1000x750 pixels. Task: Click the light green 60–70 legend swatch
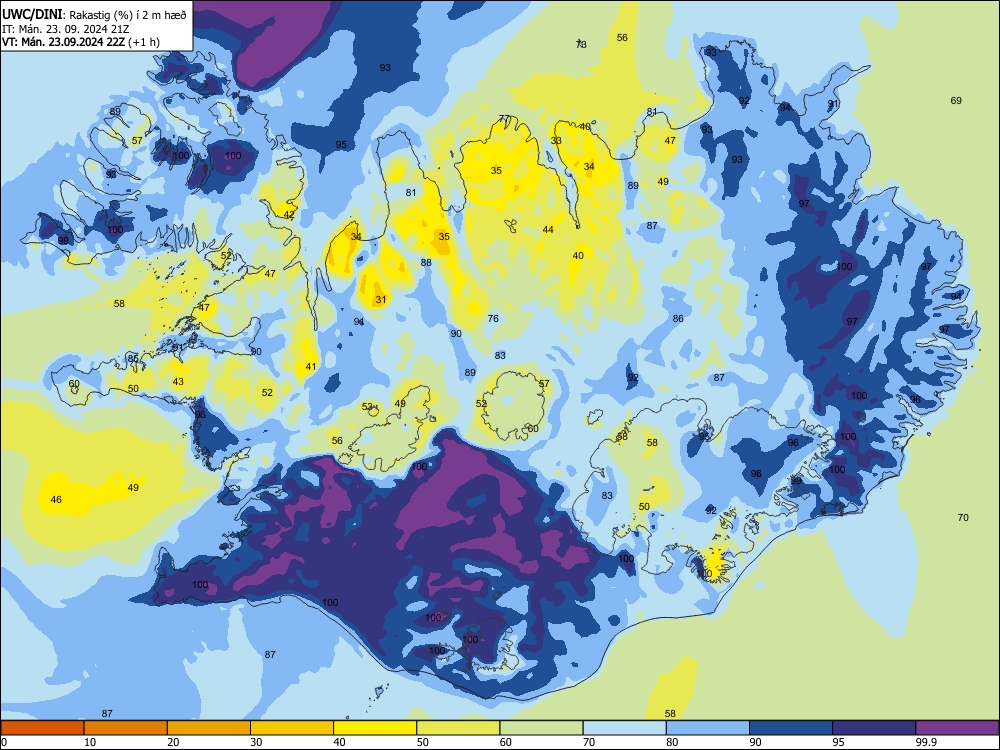[541, 728]
